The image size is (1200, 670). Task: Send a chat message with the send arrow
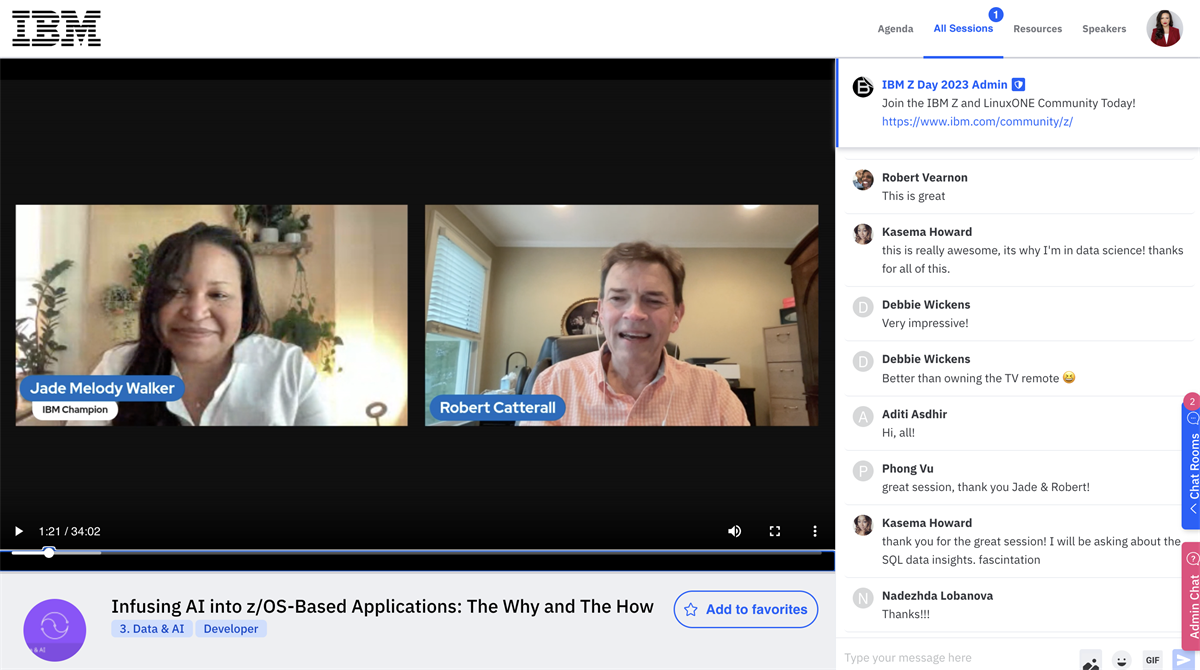click(x=1184, y=659)
